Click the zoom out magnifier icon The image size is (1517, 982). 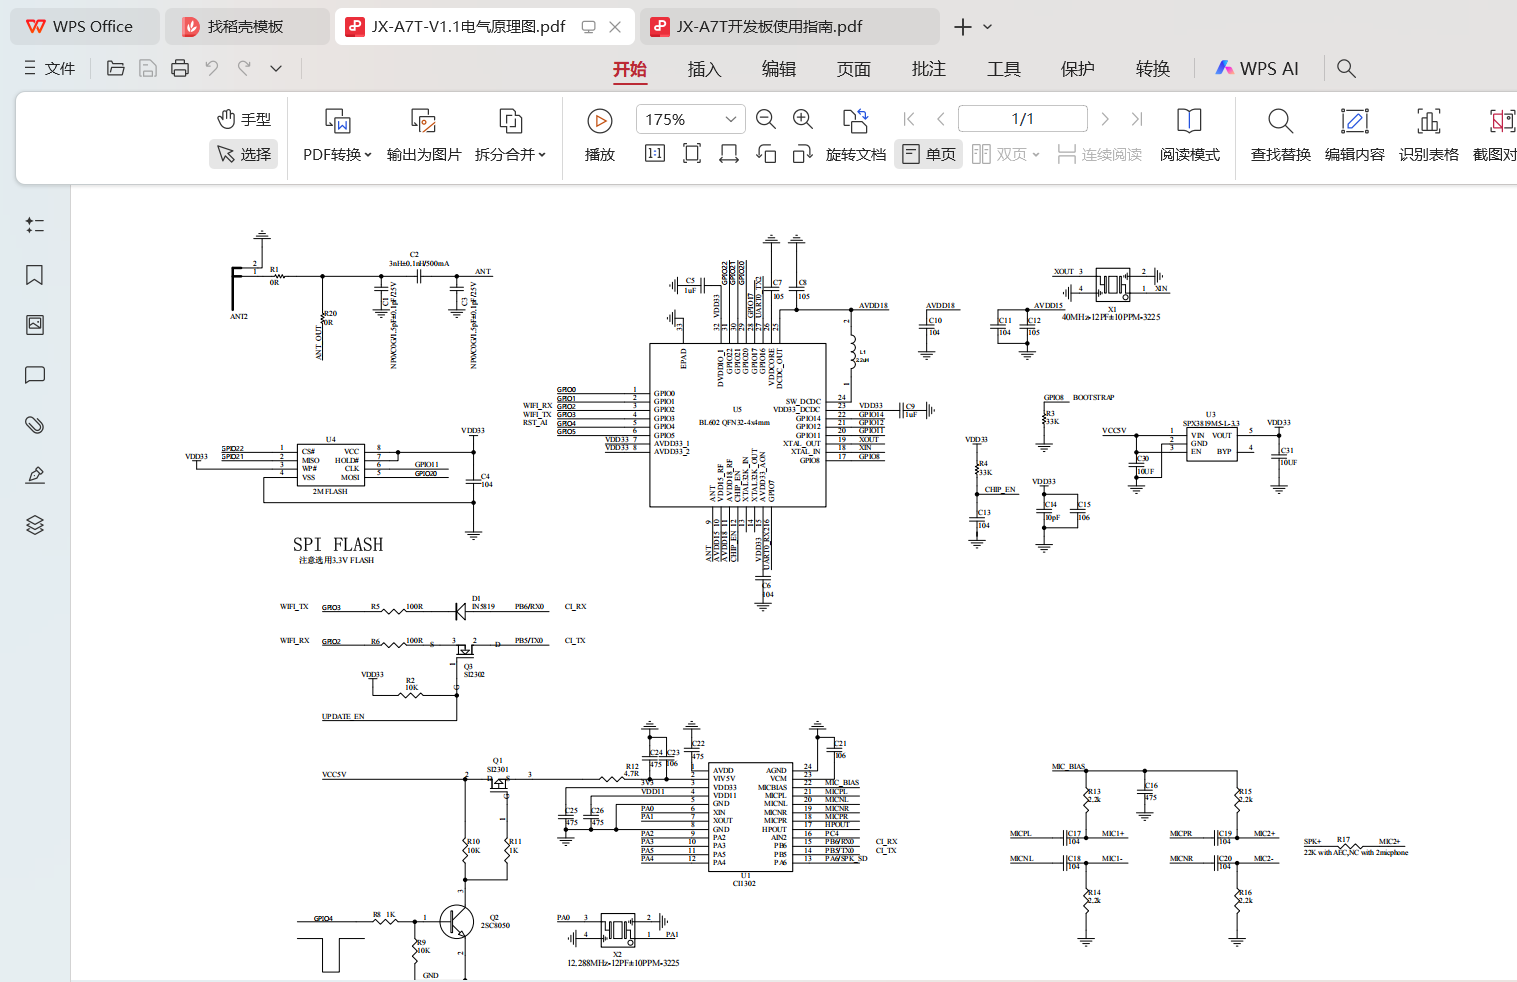point(766,120)
